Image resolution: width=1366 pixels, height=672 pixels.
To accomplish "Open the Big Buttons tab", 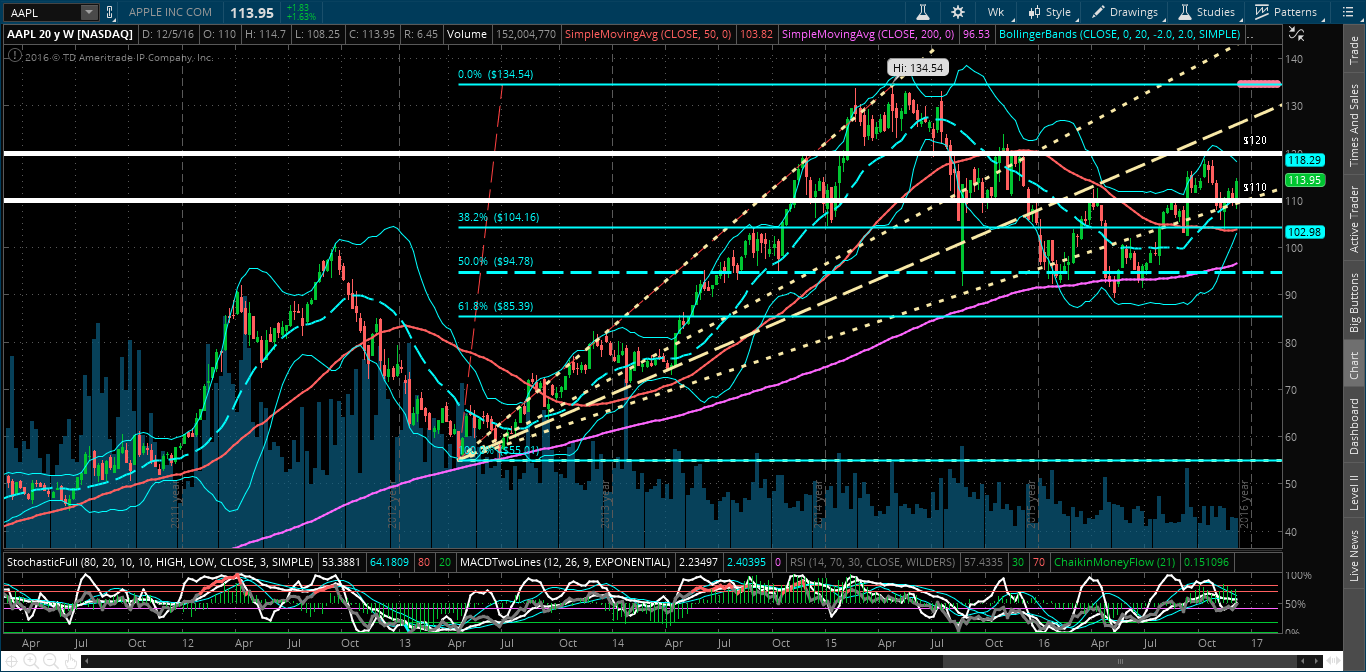I will pos(1354,302).
